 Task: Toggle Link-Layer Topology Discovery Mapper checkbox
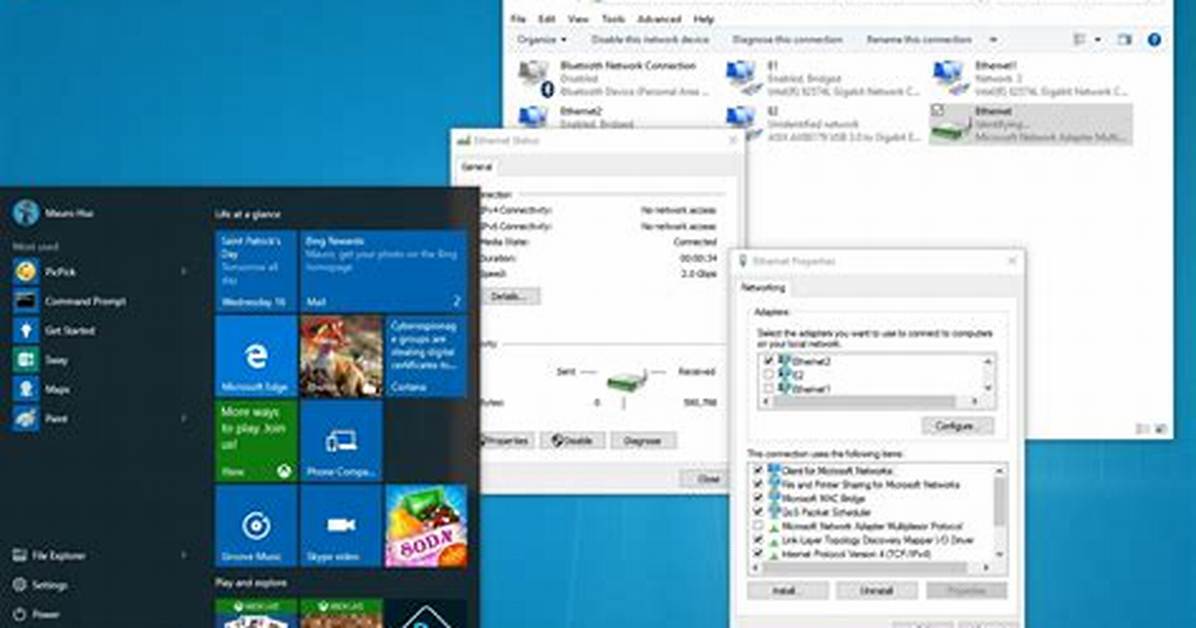tap(757, 539)
